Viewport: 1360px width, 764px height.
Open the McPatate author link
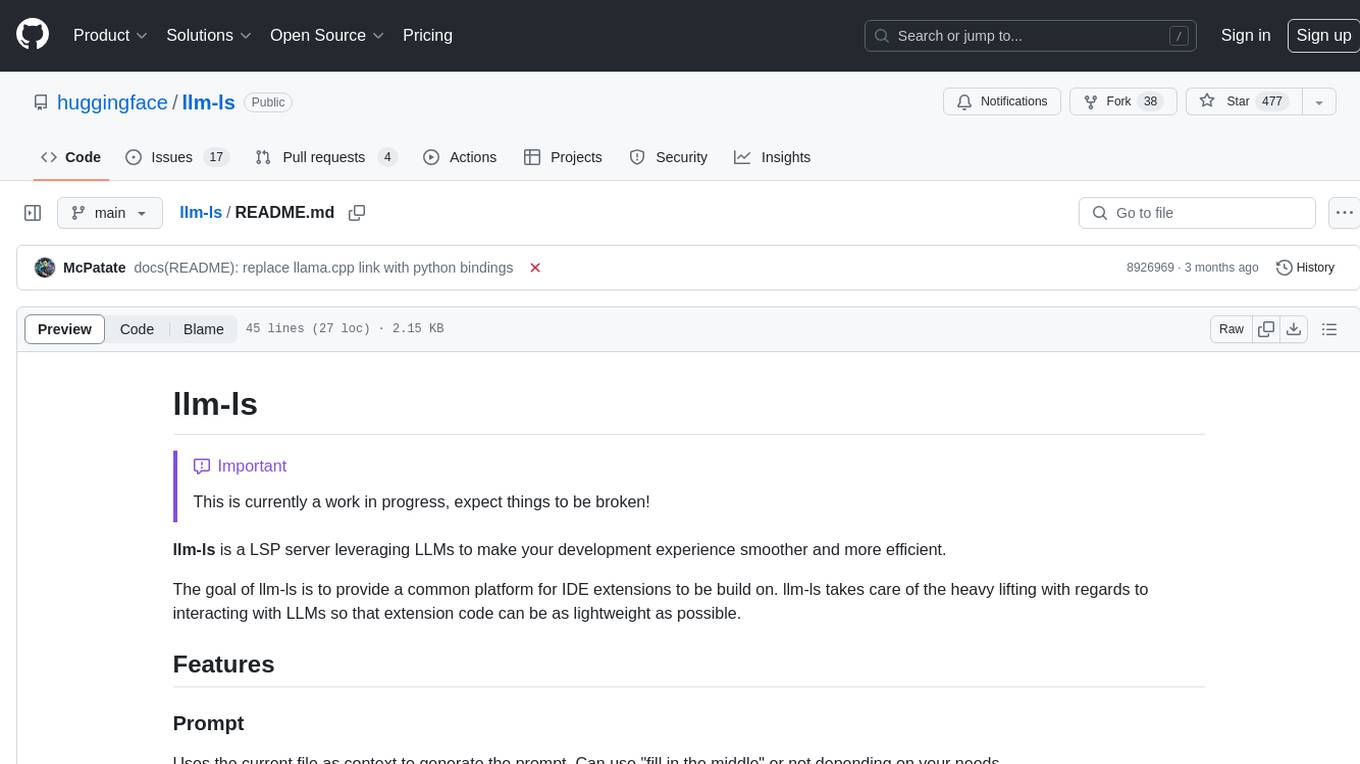click(x=94, y=268)
